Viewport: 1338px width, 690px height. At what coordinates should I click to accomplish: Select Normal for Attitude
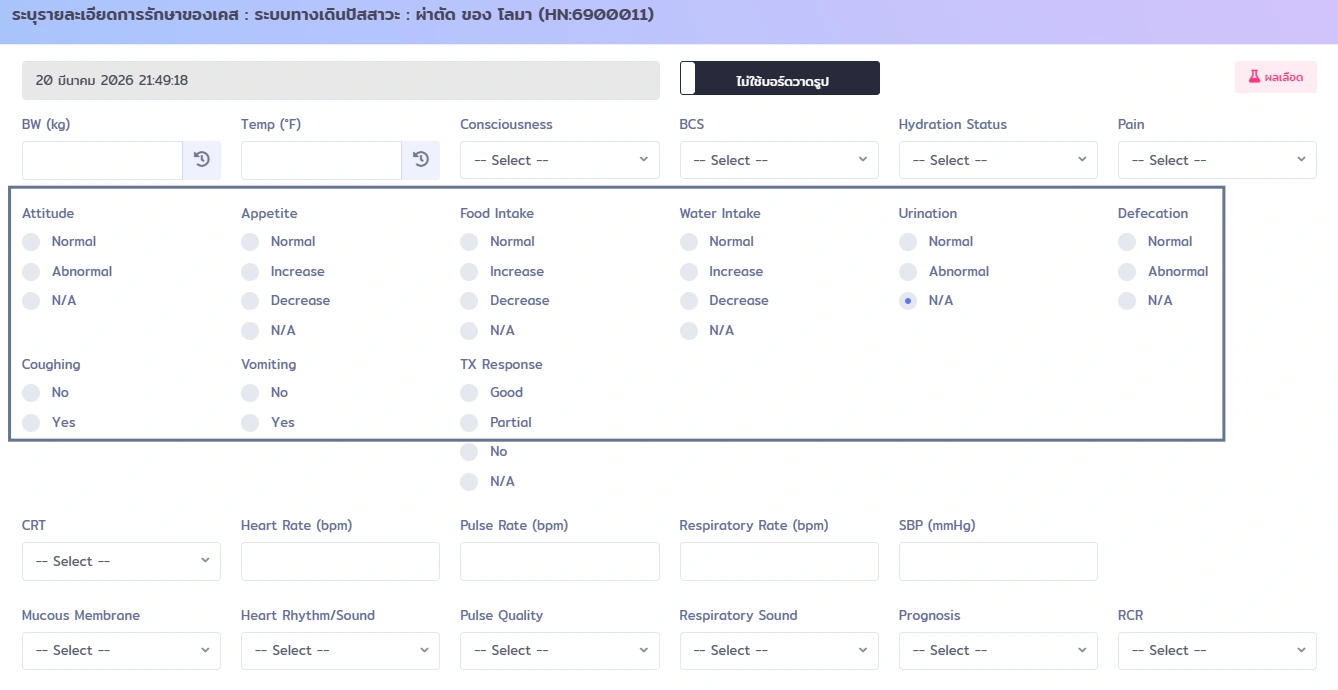click(x=32, y=242)
